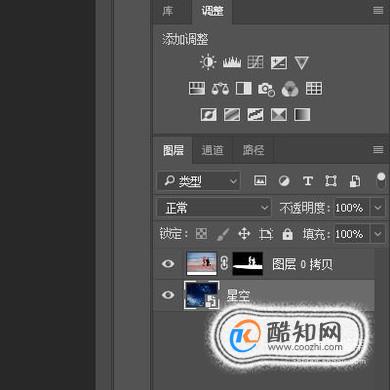Add a Color Balance adjustment
The image size is (390, 390).
tap(220, 89)
